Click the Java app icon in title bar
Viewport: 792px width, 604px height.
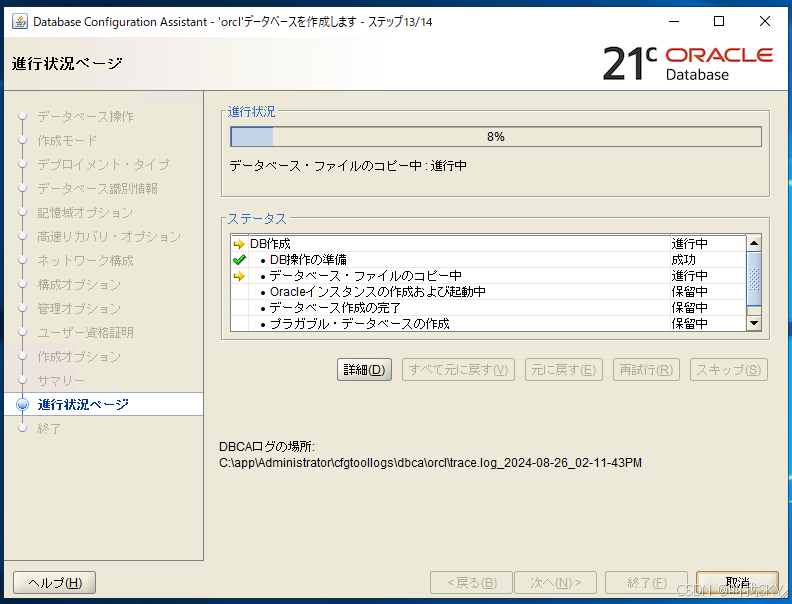[20, 22]
